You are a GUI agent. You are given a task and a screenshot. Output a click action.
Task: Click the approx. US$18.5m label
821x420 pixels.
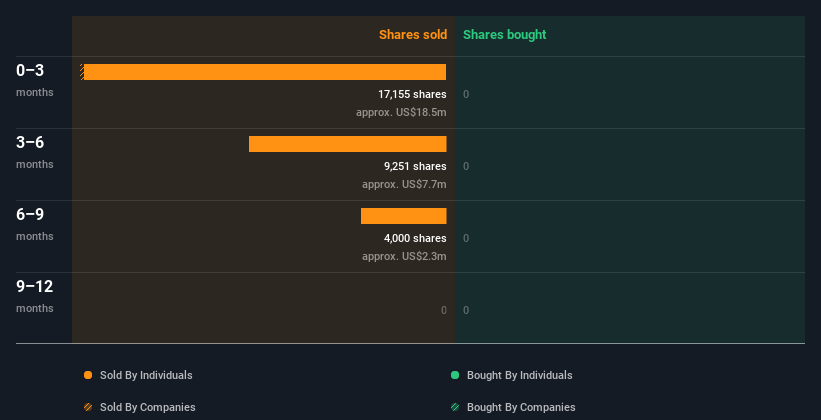tap(401, 112)
